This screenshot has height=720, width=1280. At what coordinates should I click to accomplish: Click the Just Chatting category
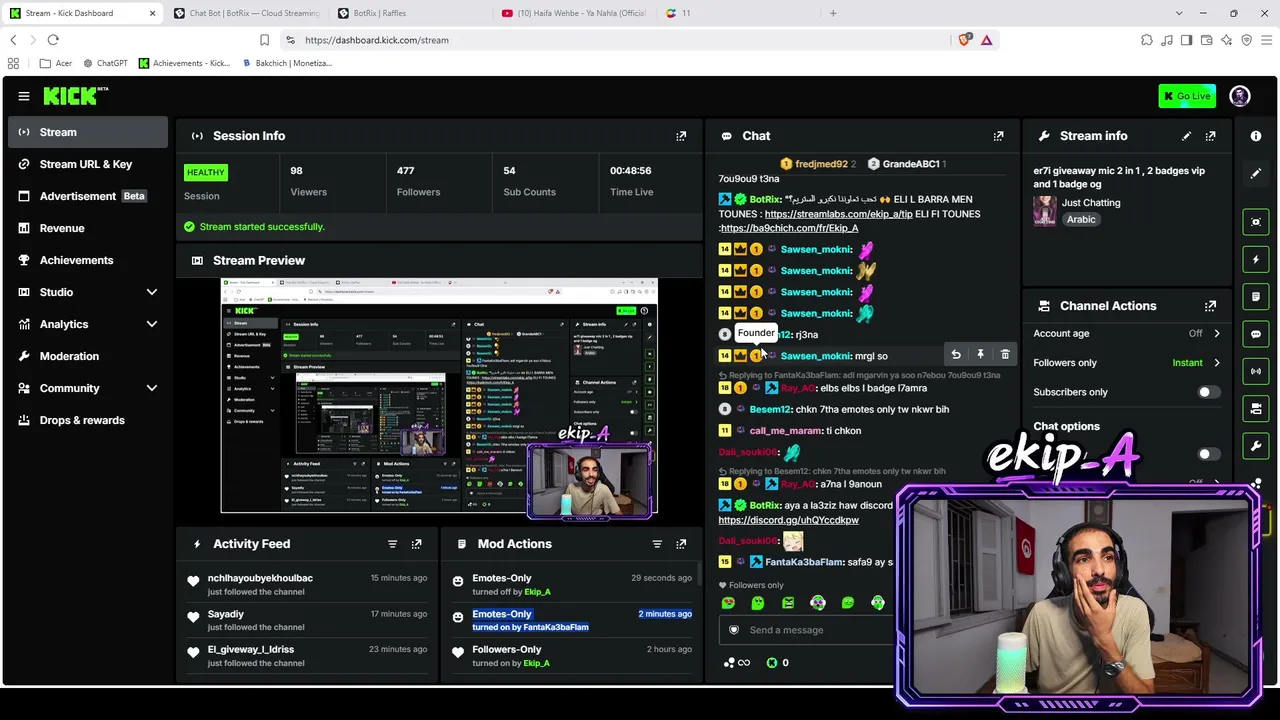(x=1091, y=203)
